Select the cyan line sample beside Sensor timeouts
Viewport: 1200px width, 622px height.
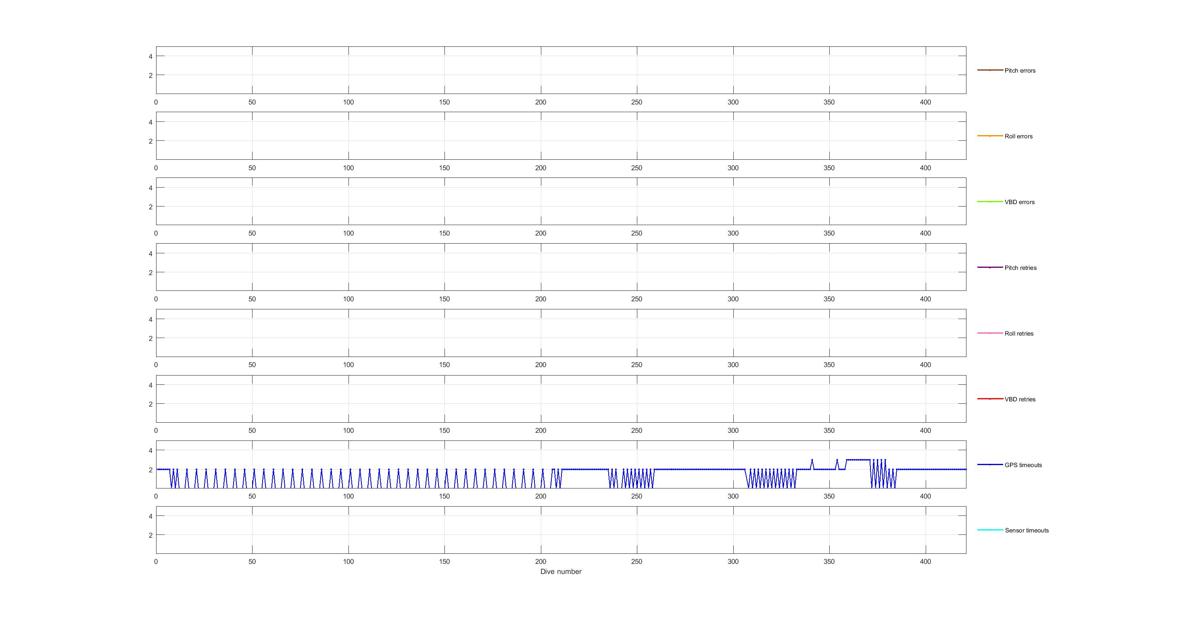click(990, 530)
